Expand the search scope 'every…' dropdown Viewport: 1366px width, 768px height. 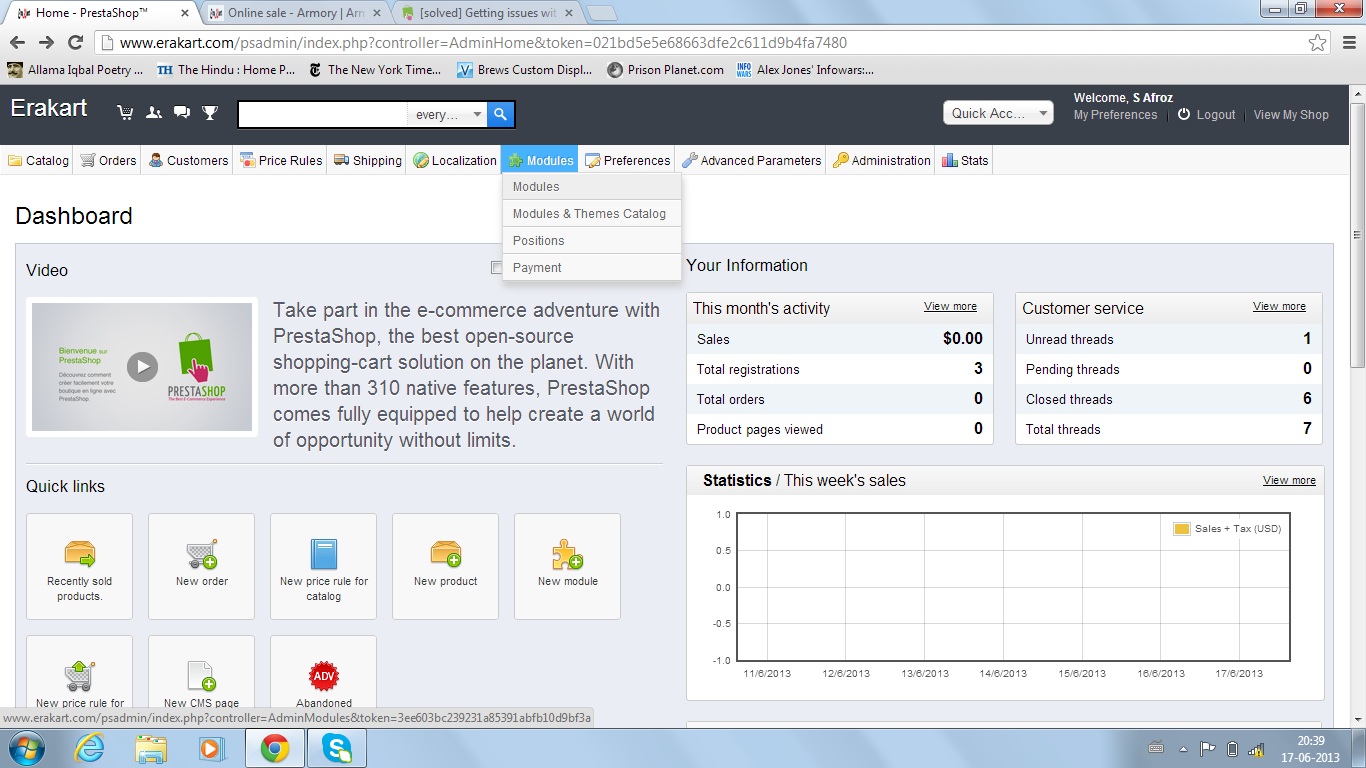[x=448, y=114]
